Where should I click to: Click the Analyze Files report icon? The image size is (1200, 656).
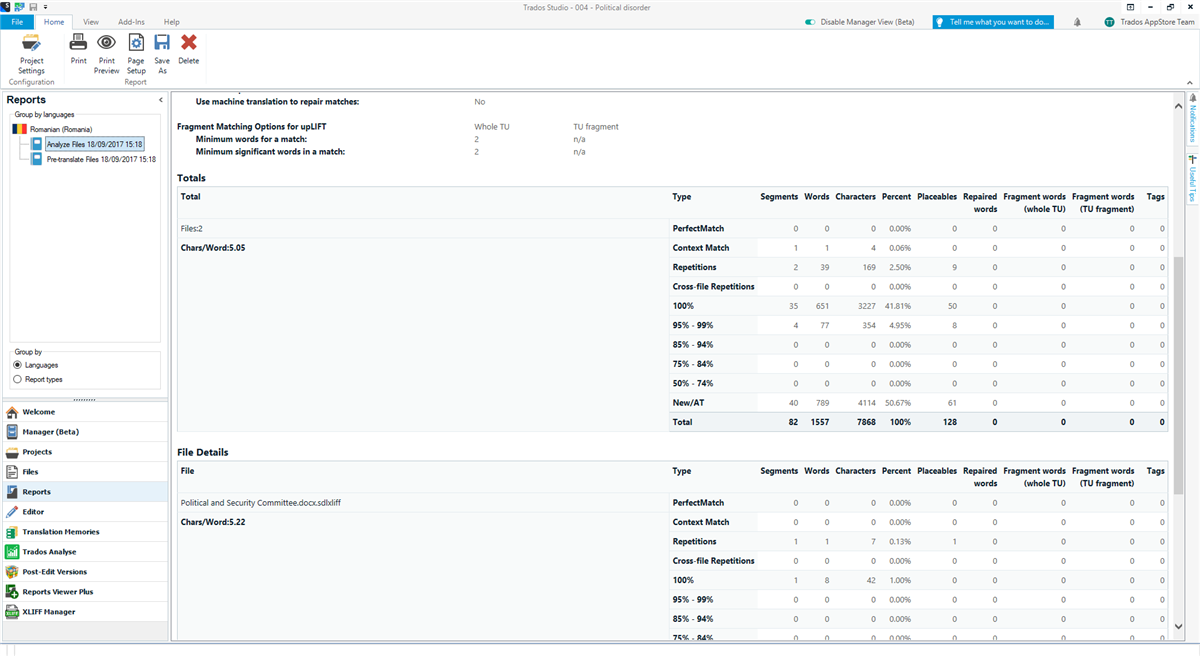click(37, 144)
